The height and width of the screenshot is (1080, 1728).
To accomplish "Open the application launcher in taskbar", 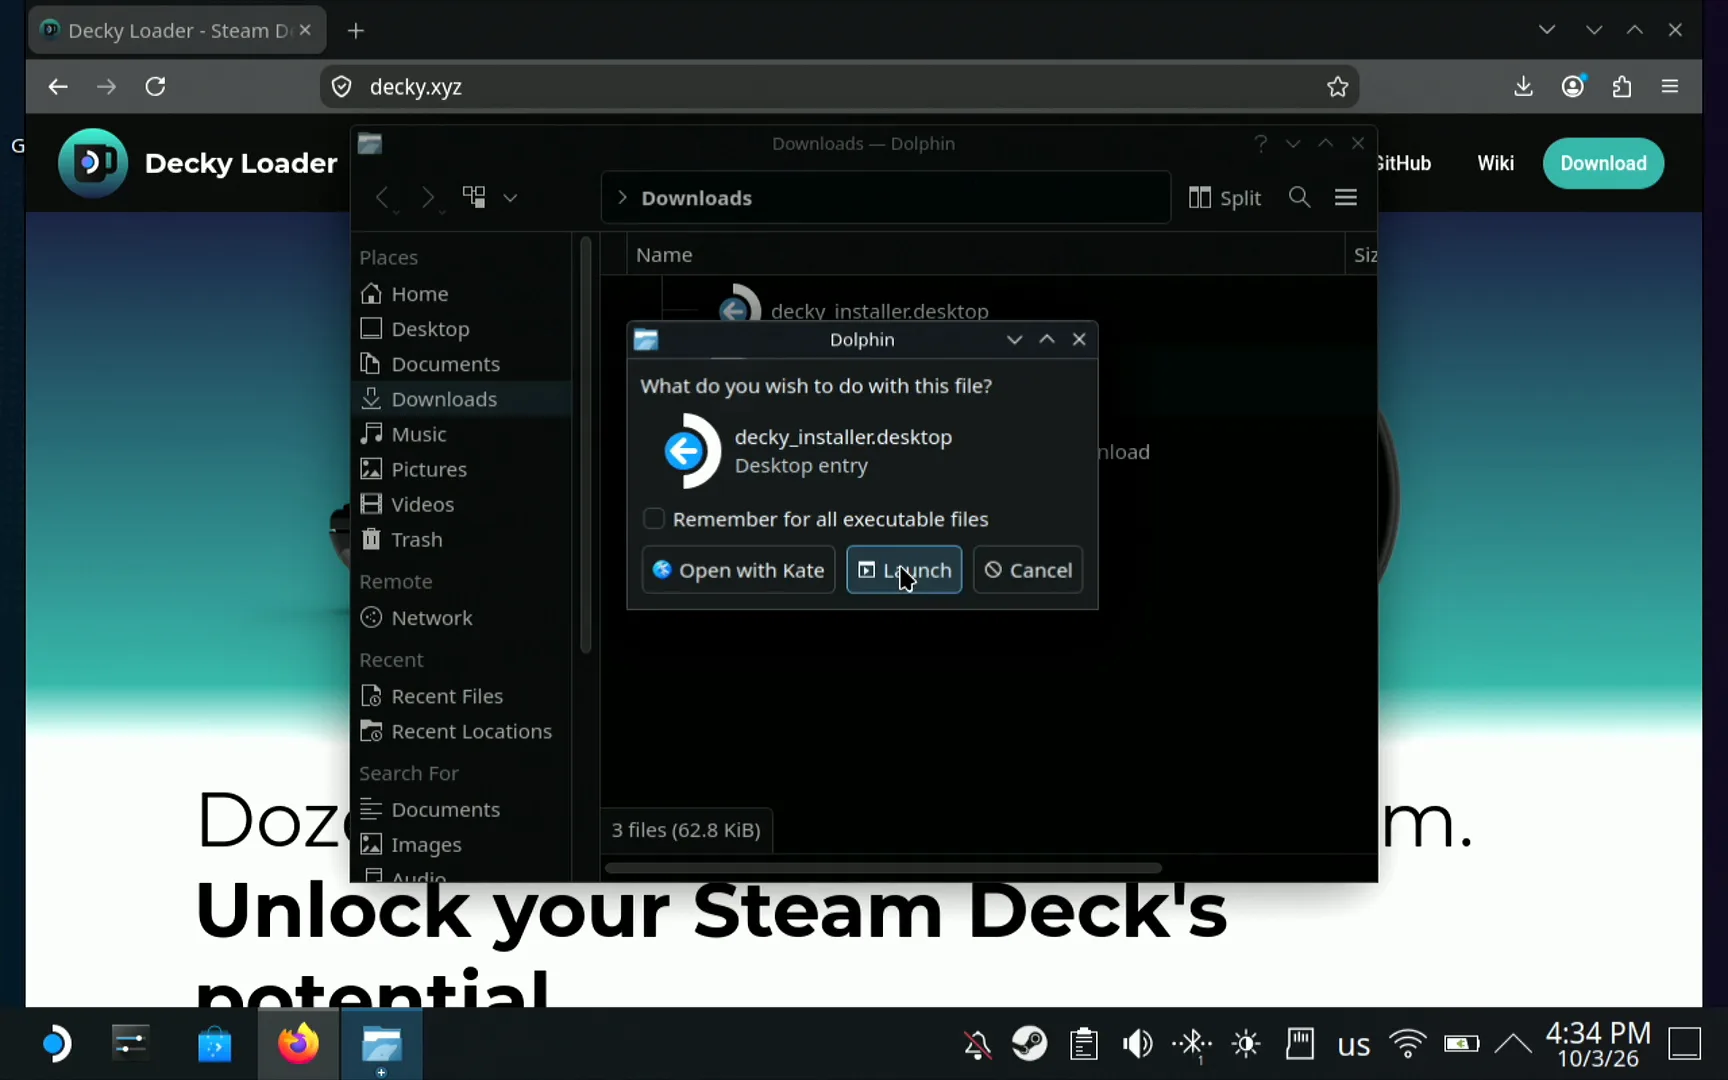I will 57,1044.
